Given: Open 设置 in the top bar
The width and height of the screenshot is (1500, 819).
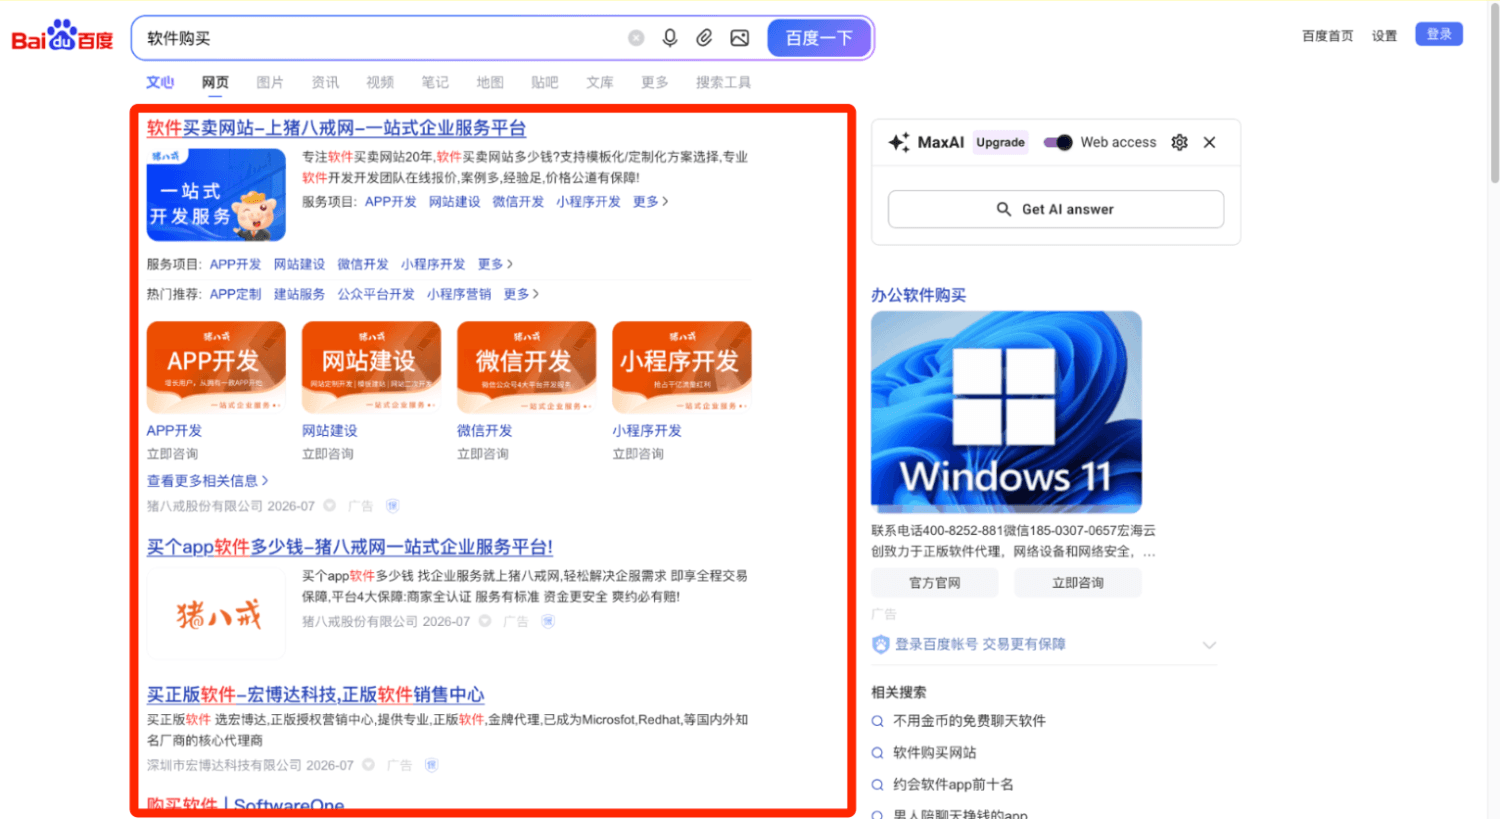Looking at the screenshot, I should (x=1384, y=36).
